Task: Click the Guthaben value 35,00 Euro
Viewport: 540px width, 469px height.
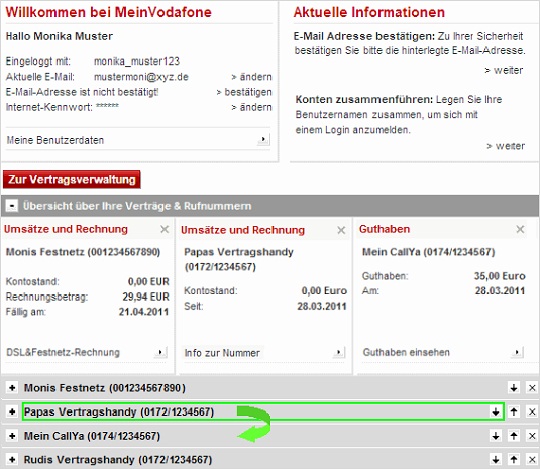Action: pos(499,276)
